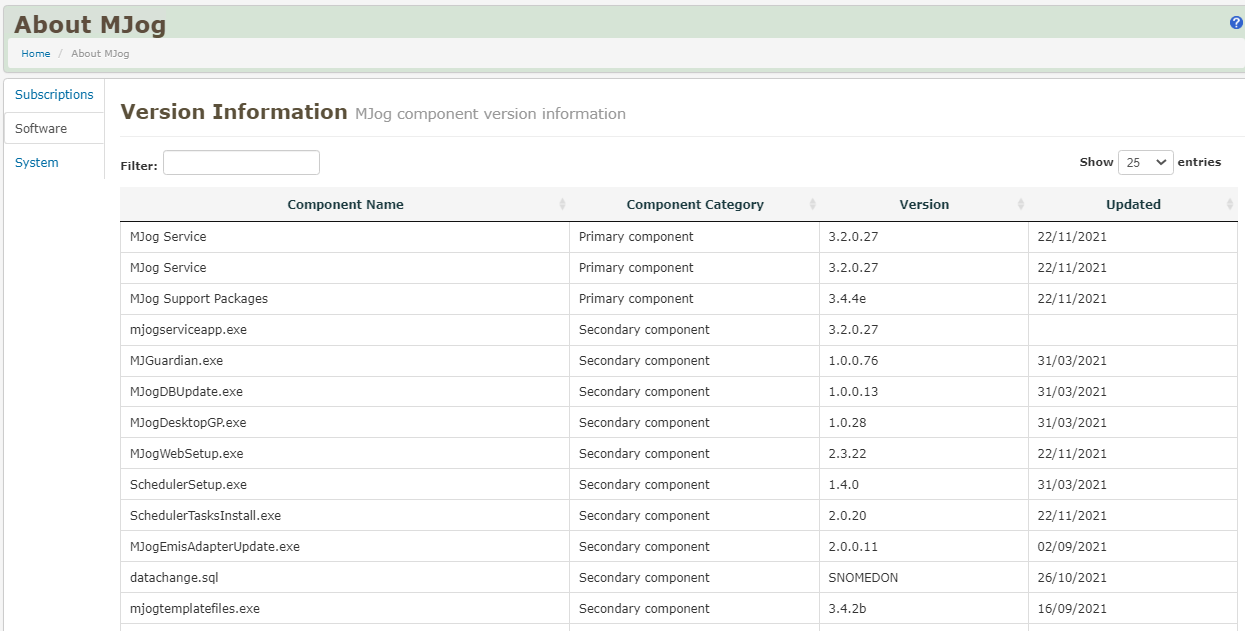Sort table by Updated header text

(1132, 205)
